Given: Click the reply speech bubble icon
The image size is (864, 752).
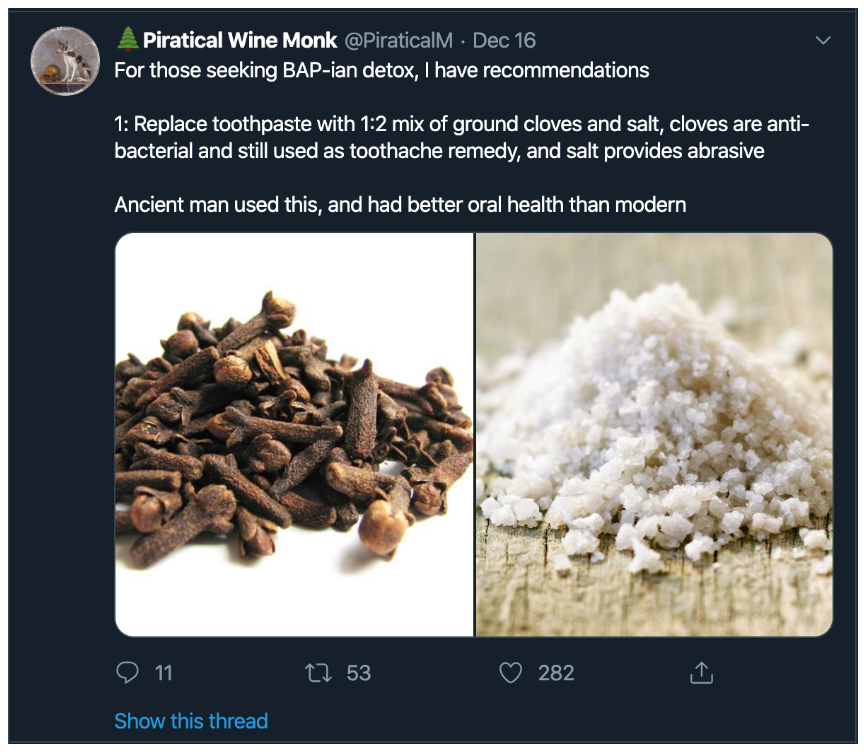Looking at the screenshot, I should pos(127,673).
